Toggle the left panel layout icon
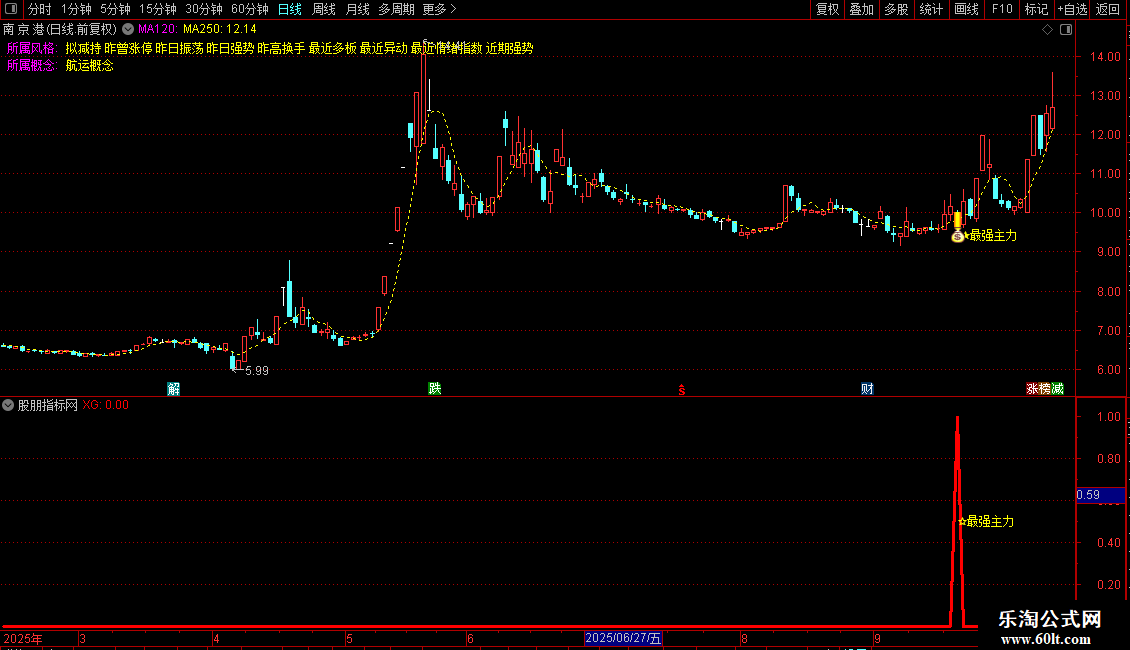The width and height of the screenshot is (1130, 650). [11, 9]
